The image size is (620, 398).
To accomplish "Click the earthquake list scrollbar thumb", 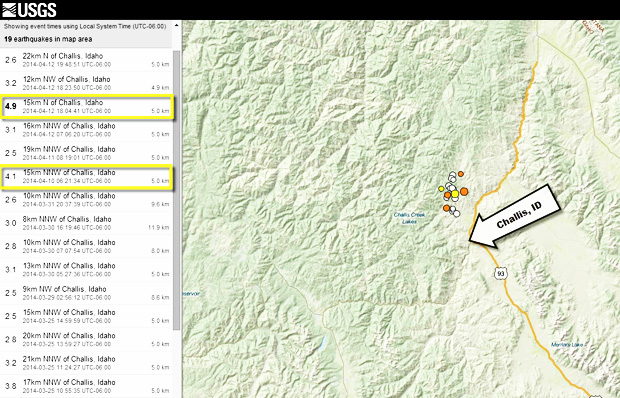I will (176, 191).
